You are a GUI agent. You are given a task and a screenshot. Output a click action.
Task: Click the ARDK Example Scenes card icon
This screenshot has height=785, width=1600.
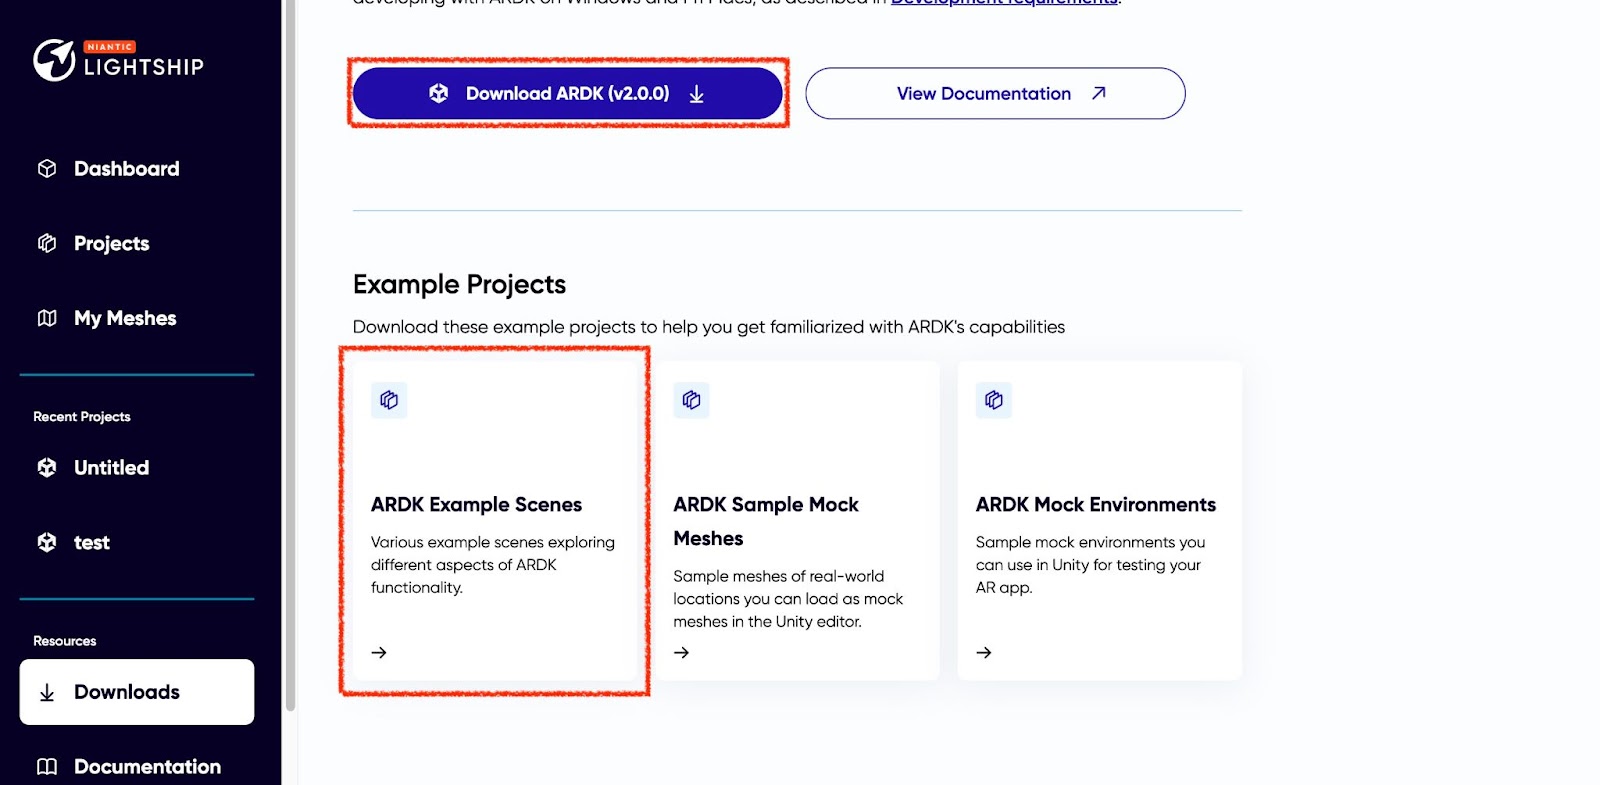(x=389, y=400)
